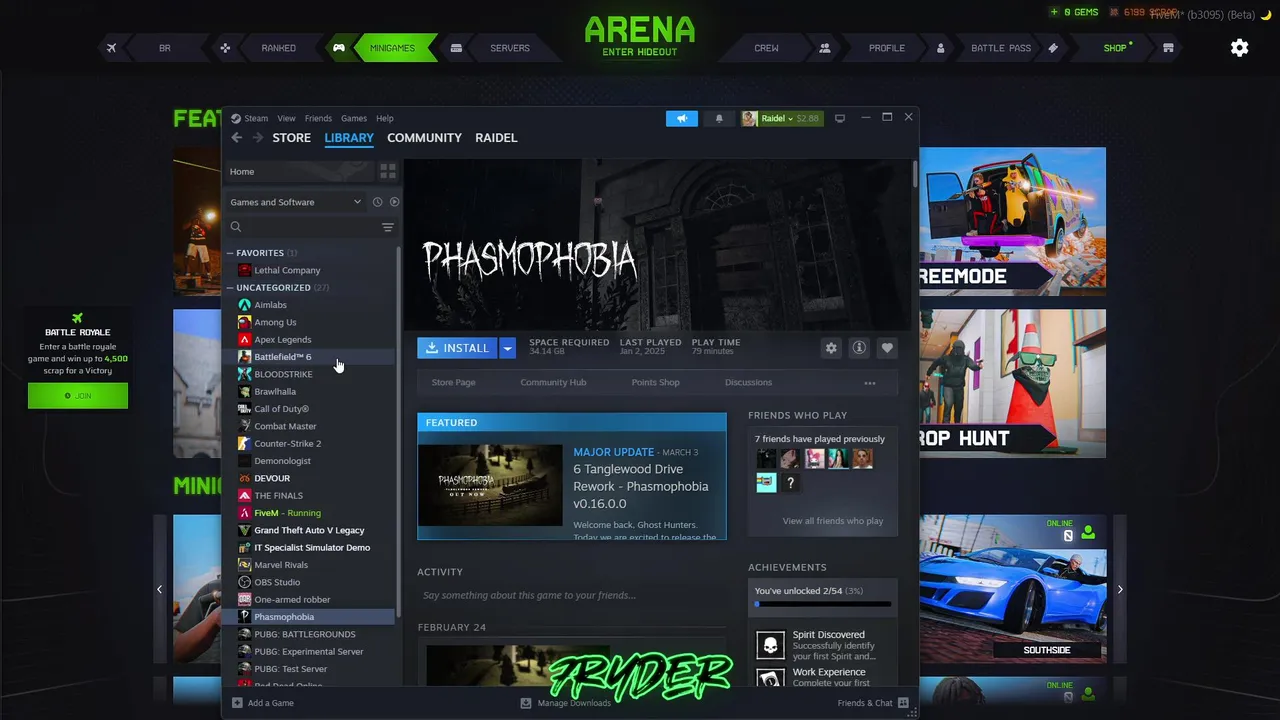The image size is (1280, 720).
Task: Click the crosshair icon beside RANKED
Action: pyautogui.click(x=226, y=48)
